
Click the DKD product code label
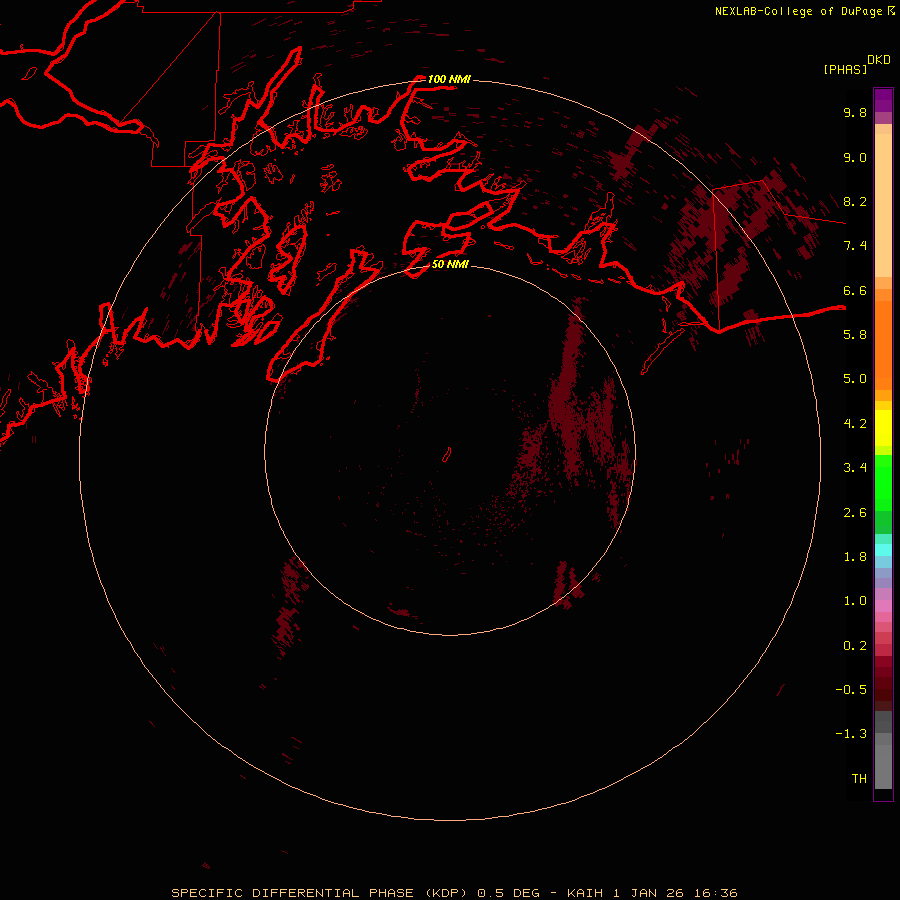point(879,60)
